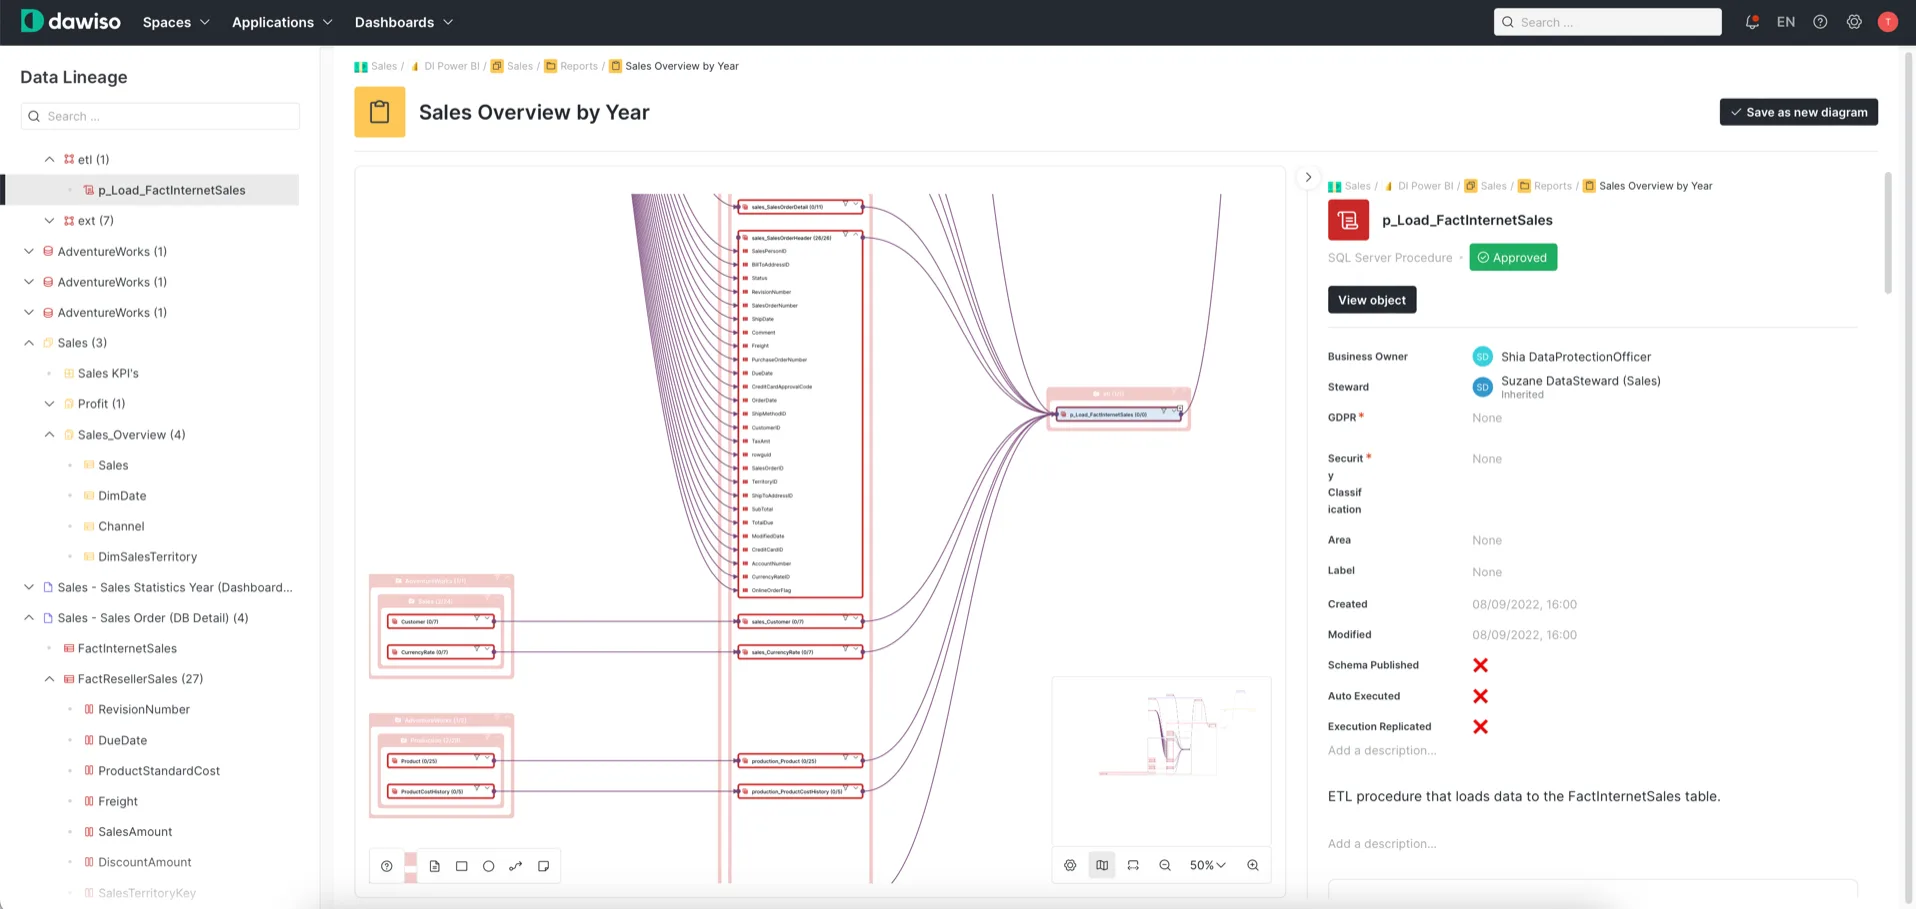Viewport: 1916px width, 909px height.
Task: Click the GDPR None value
Action: click(x=1487, y=418)
